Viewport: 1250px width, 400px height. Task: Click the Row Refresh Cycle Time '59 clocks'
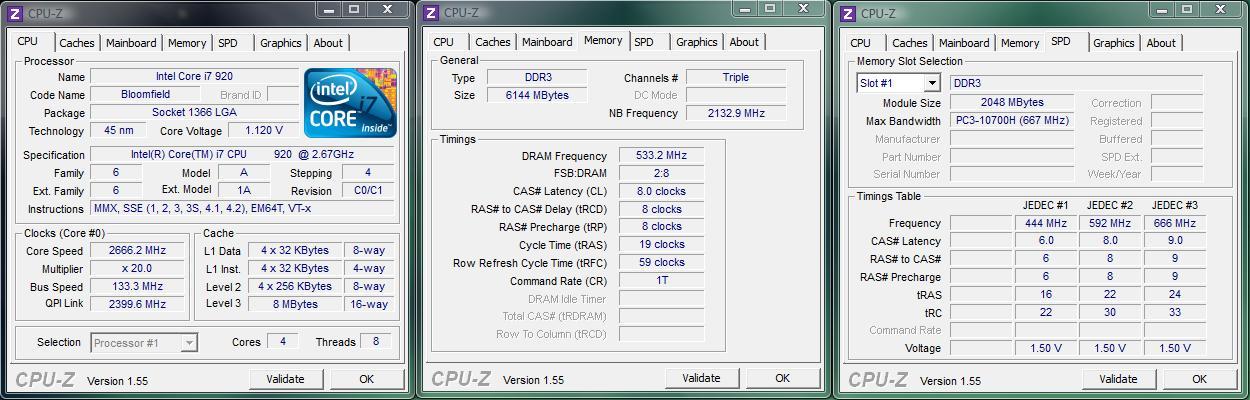(x=661, y=262)
